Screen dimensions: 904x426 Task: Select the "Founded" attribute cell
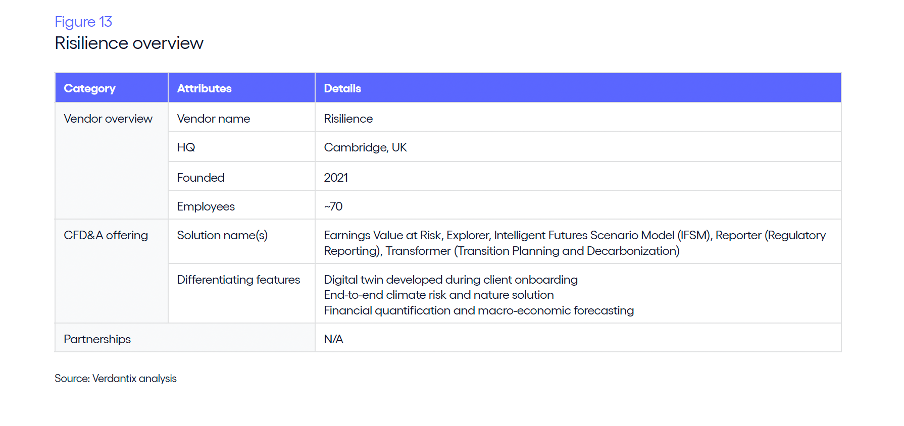pos(201,177)
